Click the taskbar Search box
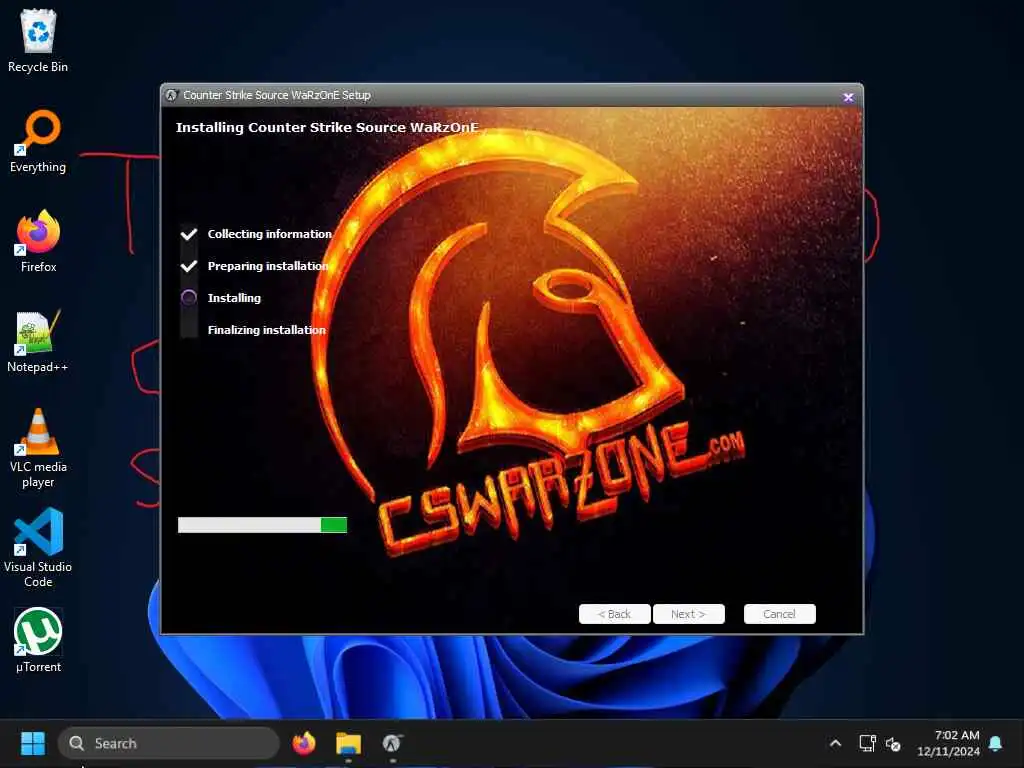 point(169,743)
